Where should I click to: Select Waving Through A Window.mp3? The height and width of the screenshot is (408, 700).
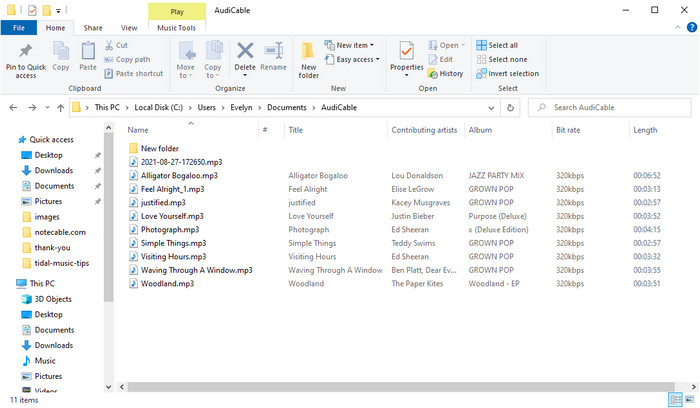(191, 270)
